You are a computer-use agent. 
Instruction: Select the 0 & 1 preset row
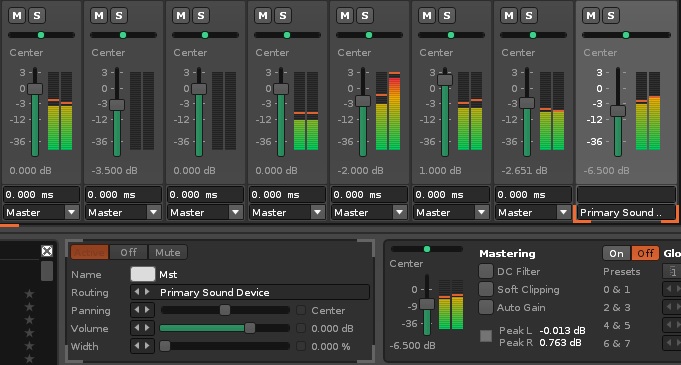click(616, 289)
